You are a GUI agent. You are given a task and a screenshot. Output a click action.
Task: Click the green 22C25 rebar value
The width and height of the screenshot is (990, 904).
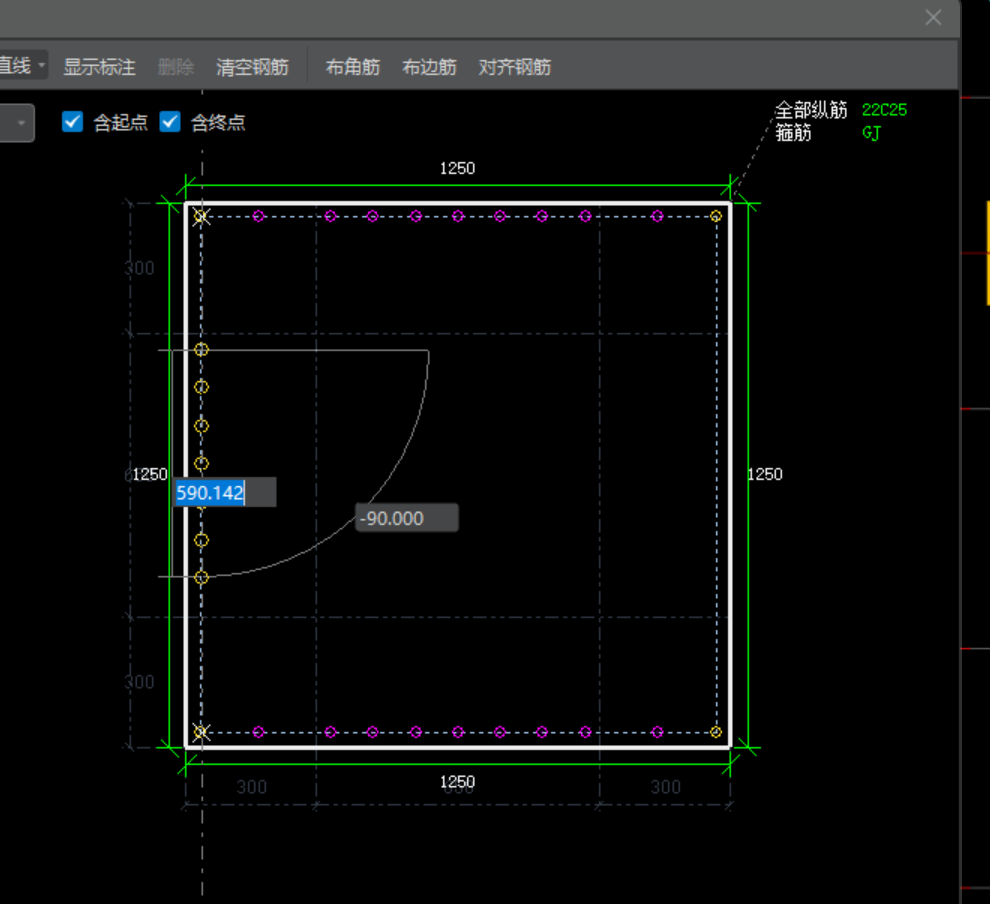(x=884, y=110)
